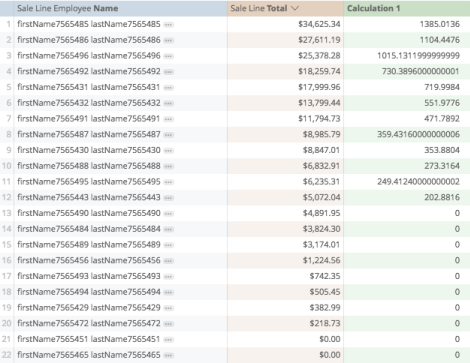Click the 1385.0136 calculation value

tap(440, 24)
